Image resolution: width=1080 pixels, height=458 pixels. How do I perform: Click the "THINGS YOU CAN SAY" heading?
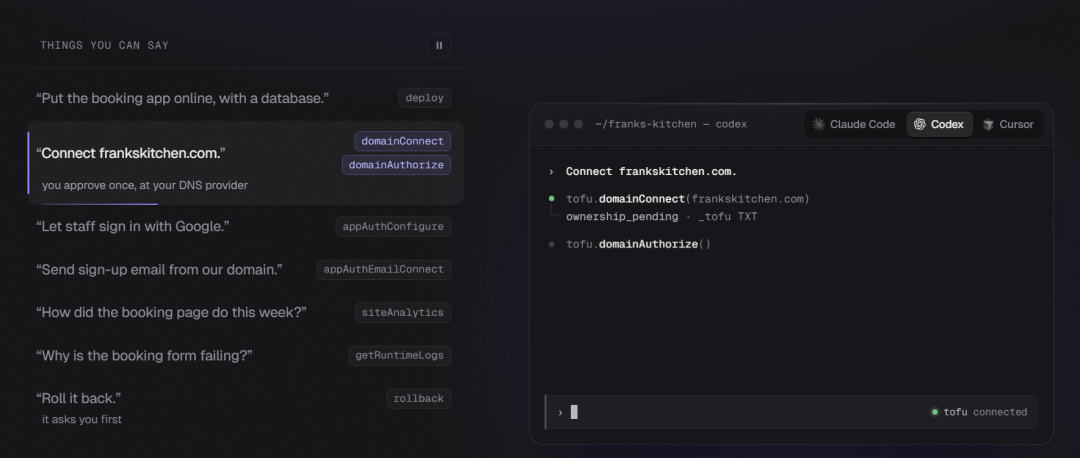tap(104, 45)
